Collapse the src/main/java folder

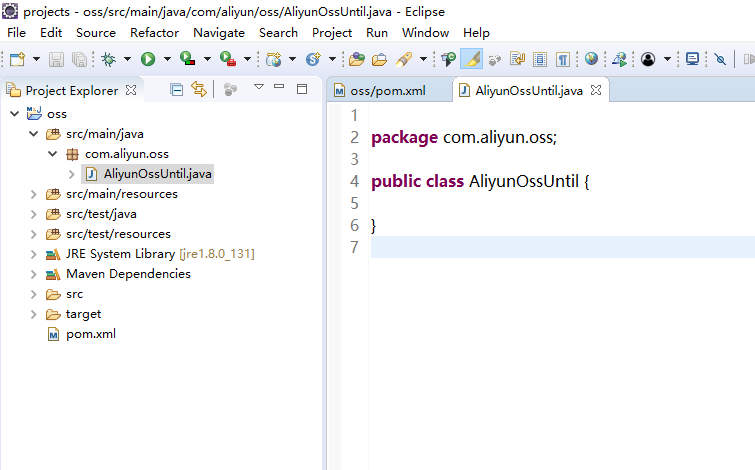(34, 134)
